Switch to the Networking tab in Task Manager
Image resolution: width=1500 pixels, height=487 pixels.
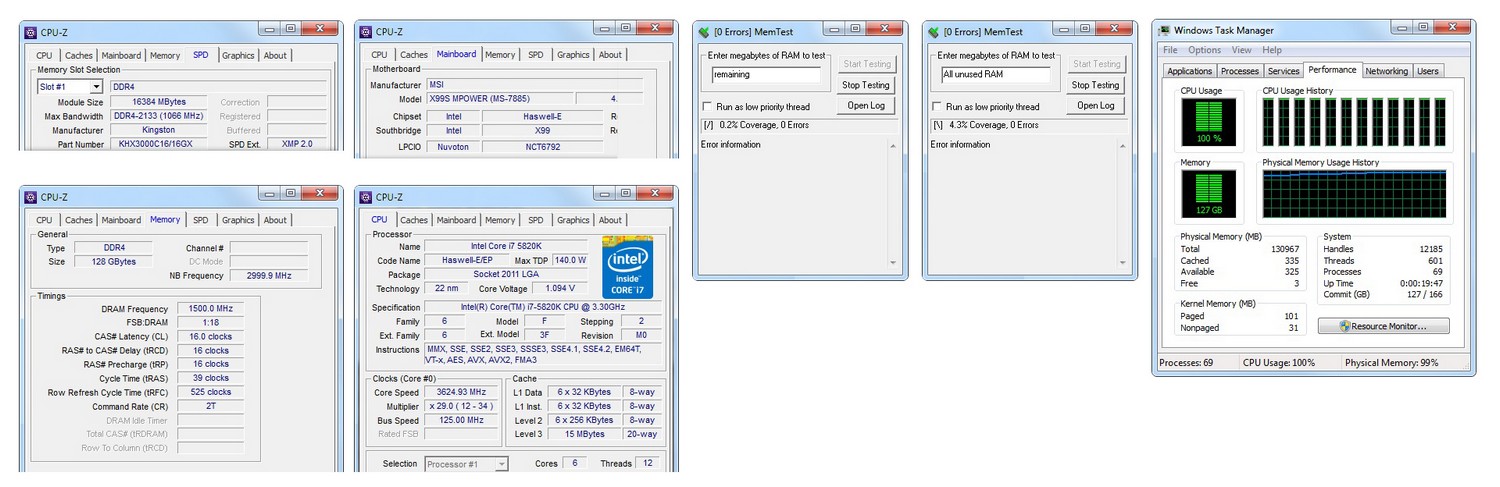point(1387,71)
